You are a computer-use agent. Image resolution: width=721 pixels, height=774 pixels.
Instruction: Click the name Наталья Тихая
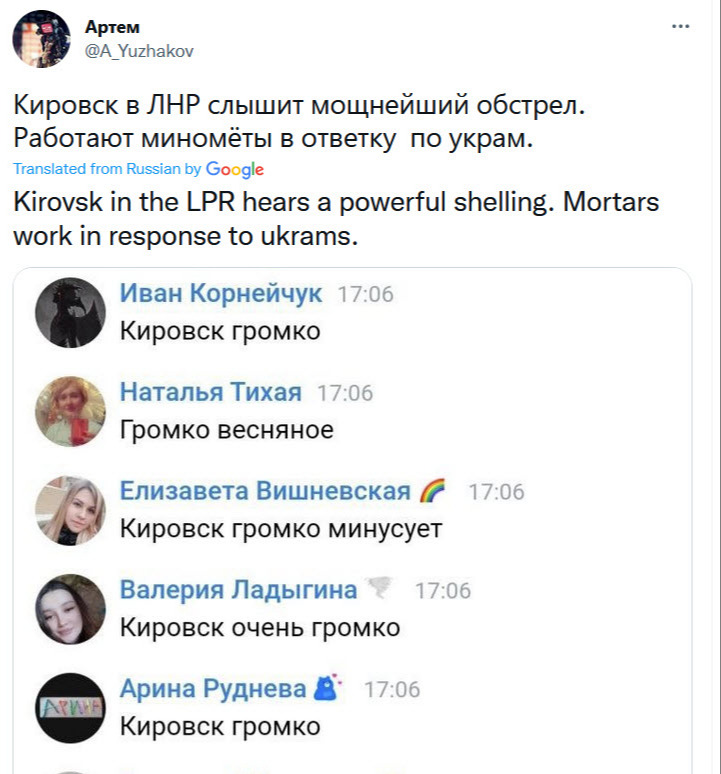pos(210,393)
